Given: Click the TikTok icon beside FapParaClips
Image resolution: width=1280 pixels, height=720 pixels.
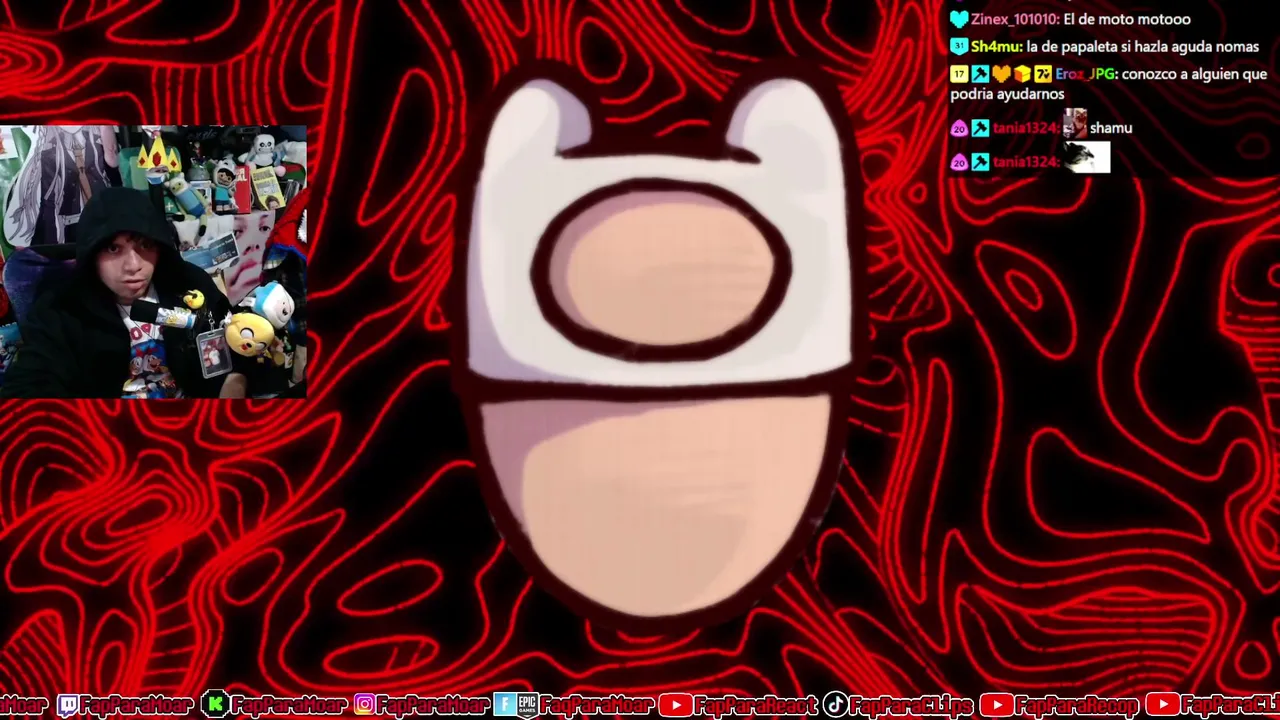Looking at the screenshot, I should click(x=836, y=705).
